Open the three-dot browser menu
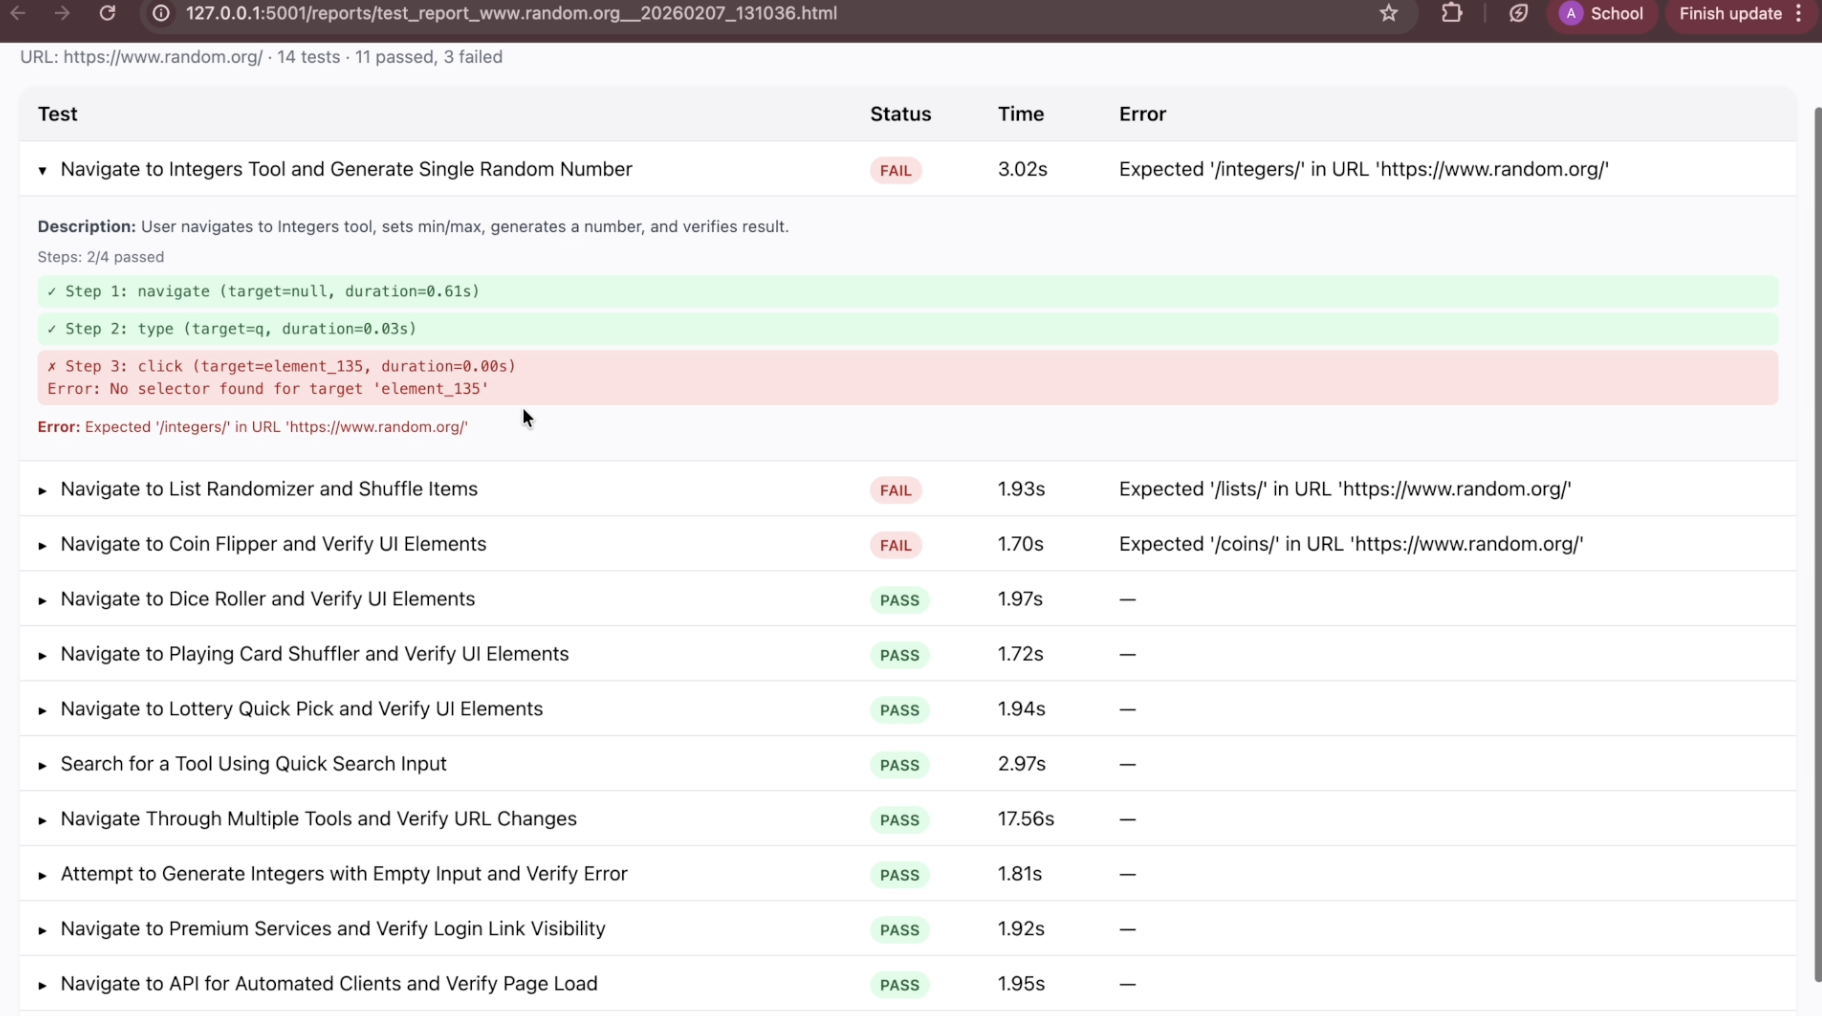Screen dimensions: 1822x1016 tap(1799, 14)
